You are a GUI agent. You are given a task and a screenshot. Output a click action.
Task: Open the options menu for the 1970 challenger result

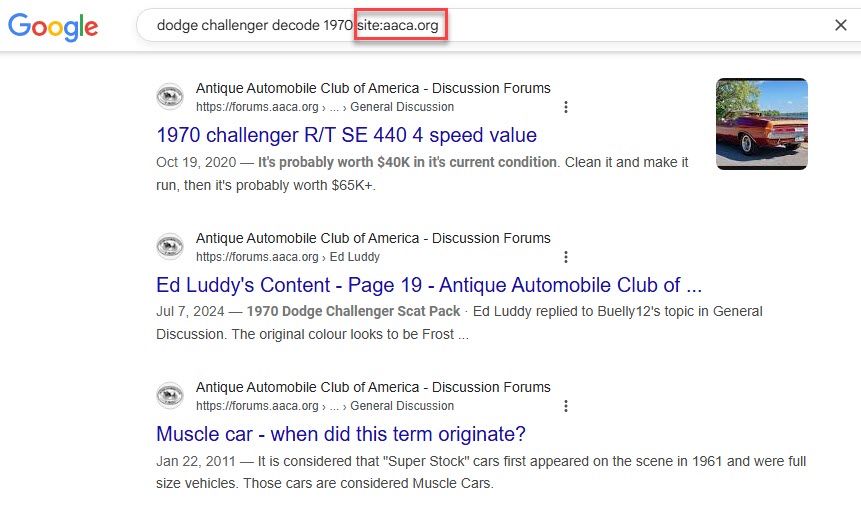click(566, 107)
